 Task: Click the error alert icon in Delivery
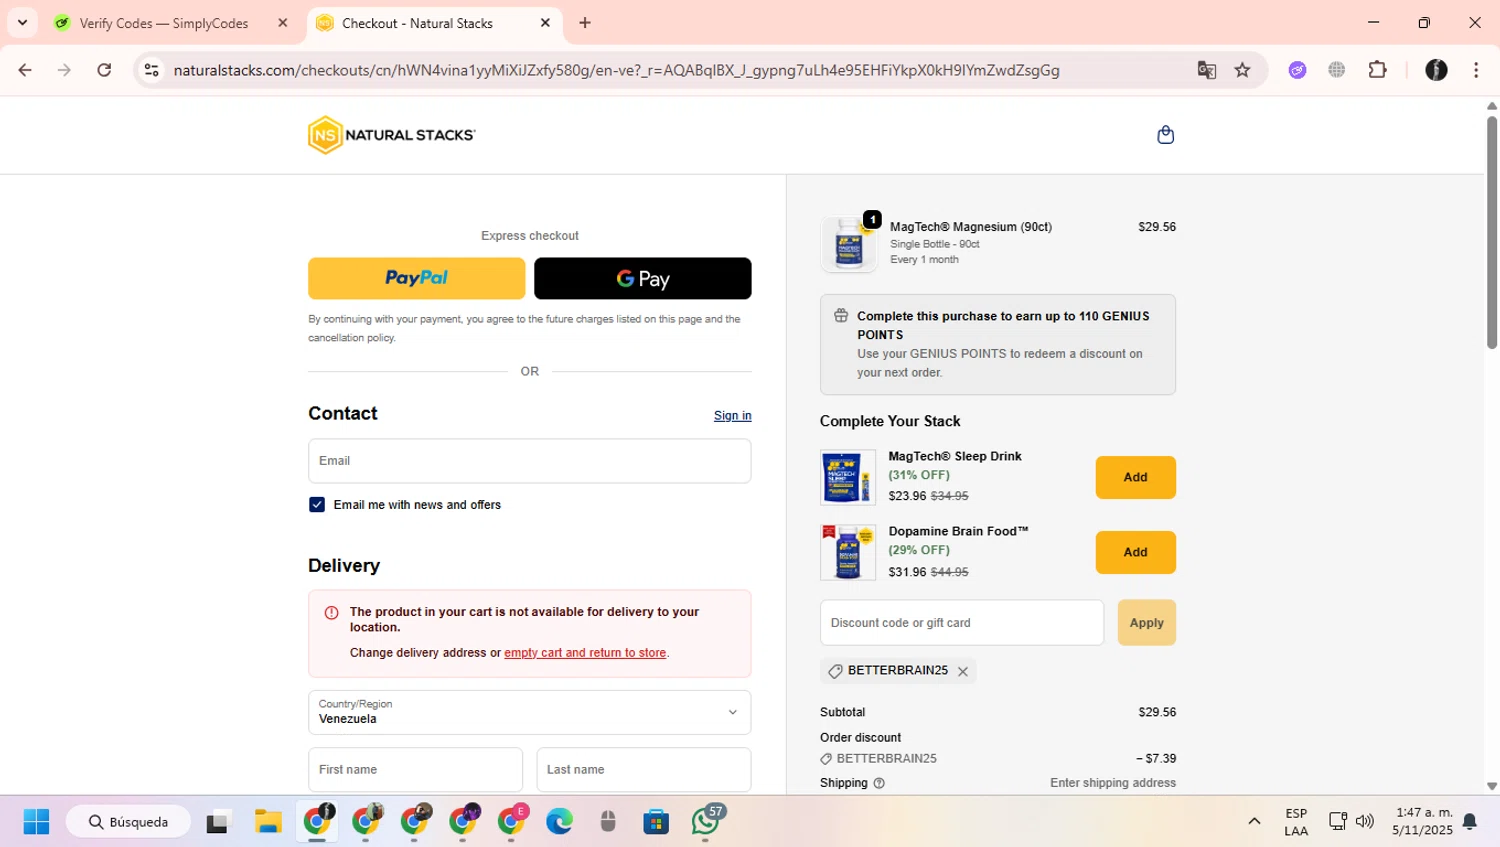click(331, 613)
